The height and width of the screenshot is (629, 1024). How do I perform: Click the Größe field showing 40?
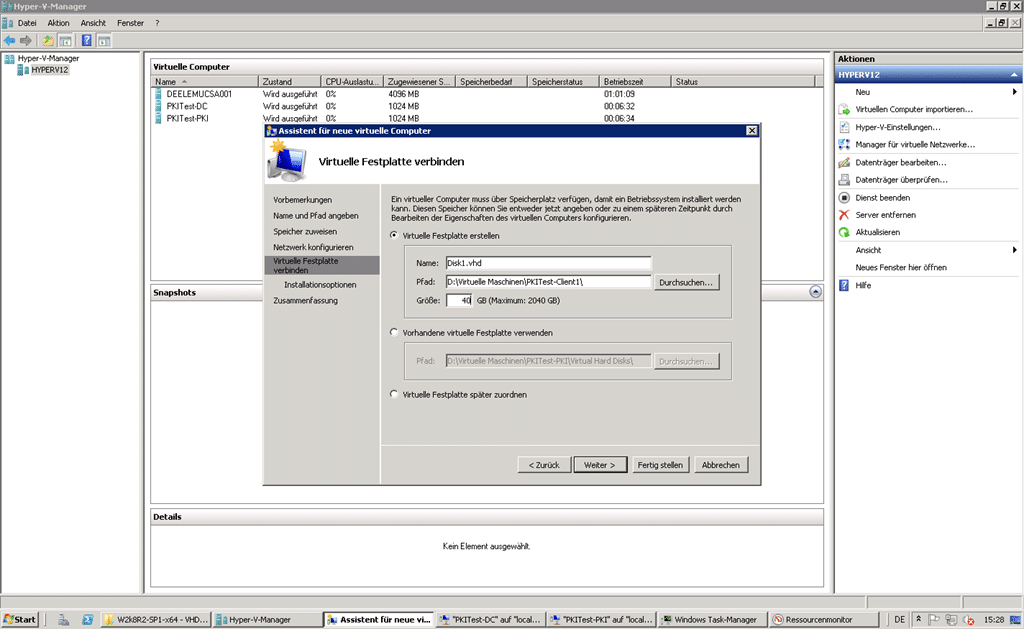[459, 300]
